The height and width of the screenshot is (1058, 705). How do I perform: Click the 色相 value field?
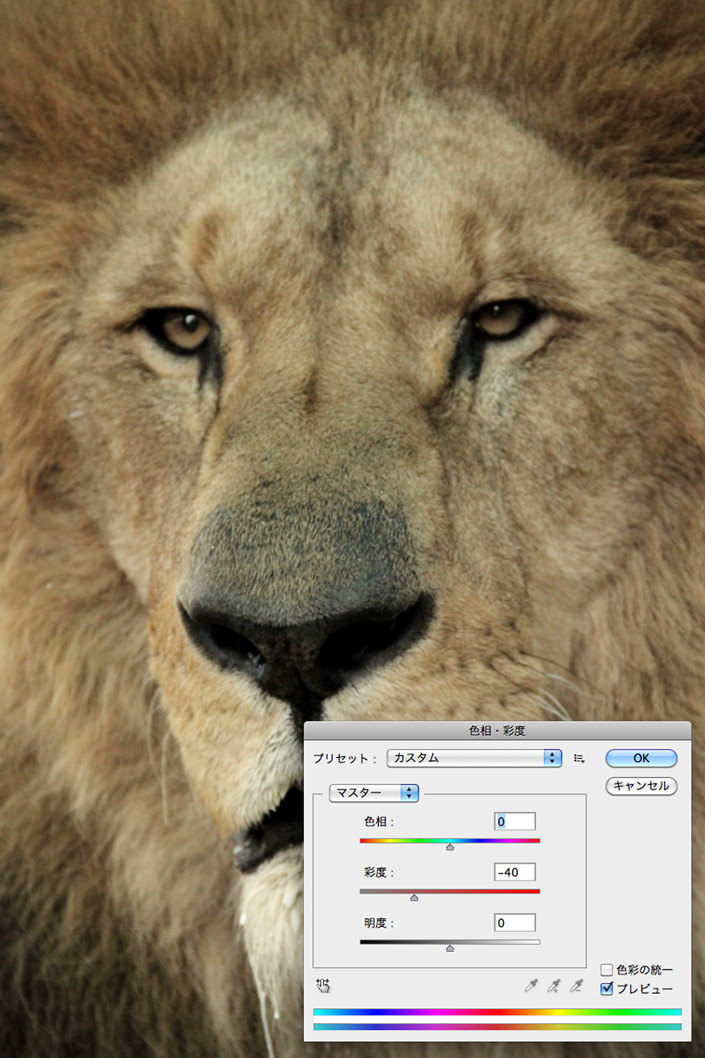(515, 821)
